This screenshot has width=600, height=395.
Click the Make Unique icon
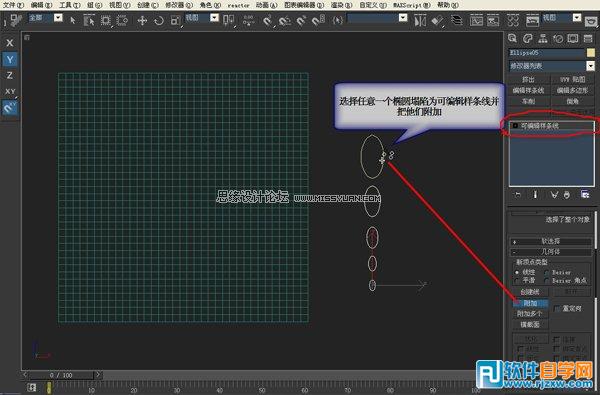pyautogui.click(x=553, y=195)
